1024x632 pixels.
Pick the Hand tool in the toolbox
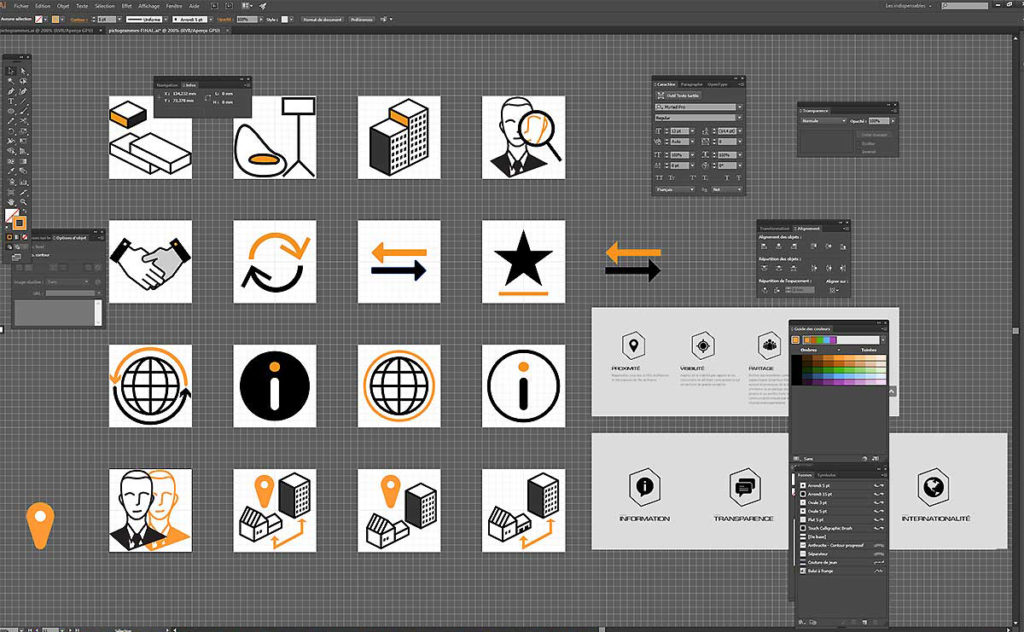[11, 202]
